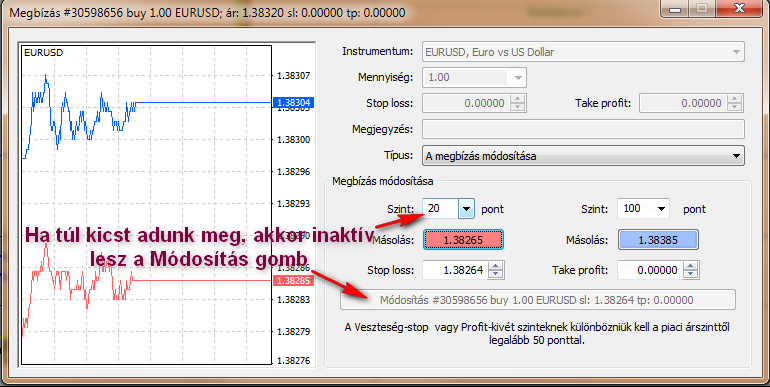Open the Szint 100 pont dropdown arrow
Image resolution: width=770 pixels, height=387 pixels.
pyautogui.click(x=661, y=209)
